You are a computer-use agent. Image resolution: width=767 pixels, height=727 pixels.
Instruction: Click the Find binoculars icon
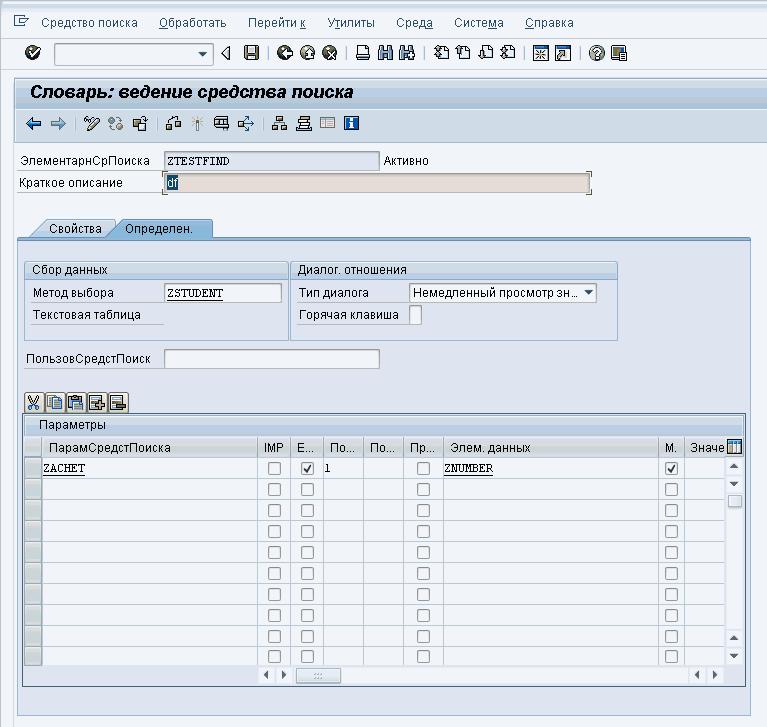pyautogui.click(x=385, y=53)
